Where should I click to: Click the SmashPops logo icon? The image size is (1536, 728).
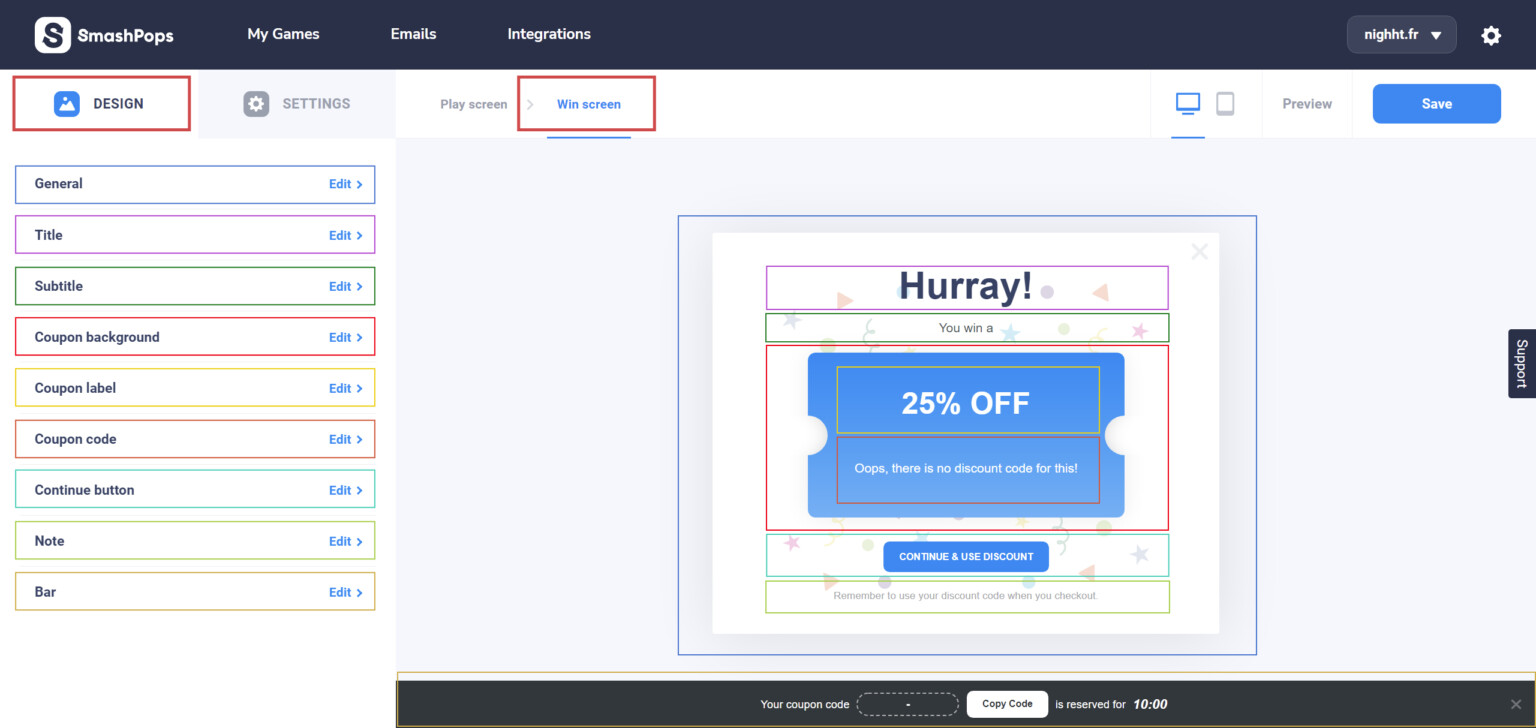point(52,35)
